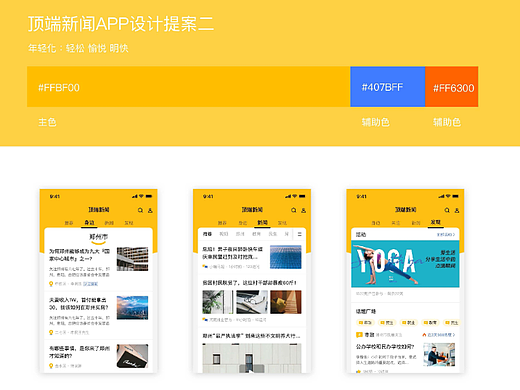The width and height of the screenshot is (520, 390).
Task: Click the 主色 label
Action: 47,122
